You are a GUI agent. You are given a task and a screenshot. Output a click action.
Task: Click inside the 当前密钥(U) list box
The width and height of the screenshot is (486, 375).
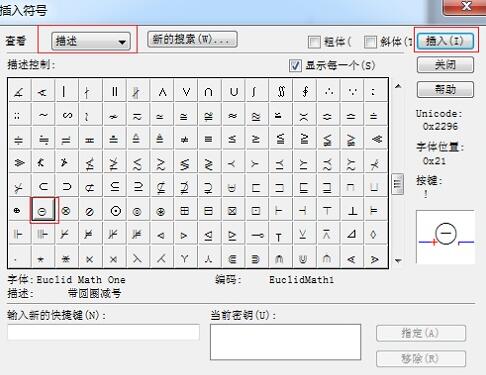(x=286, y=342)
